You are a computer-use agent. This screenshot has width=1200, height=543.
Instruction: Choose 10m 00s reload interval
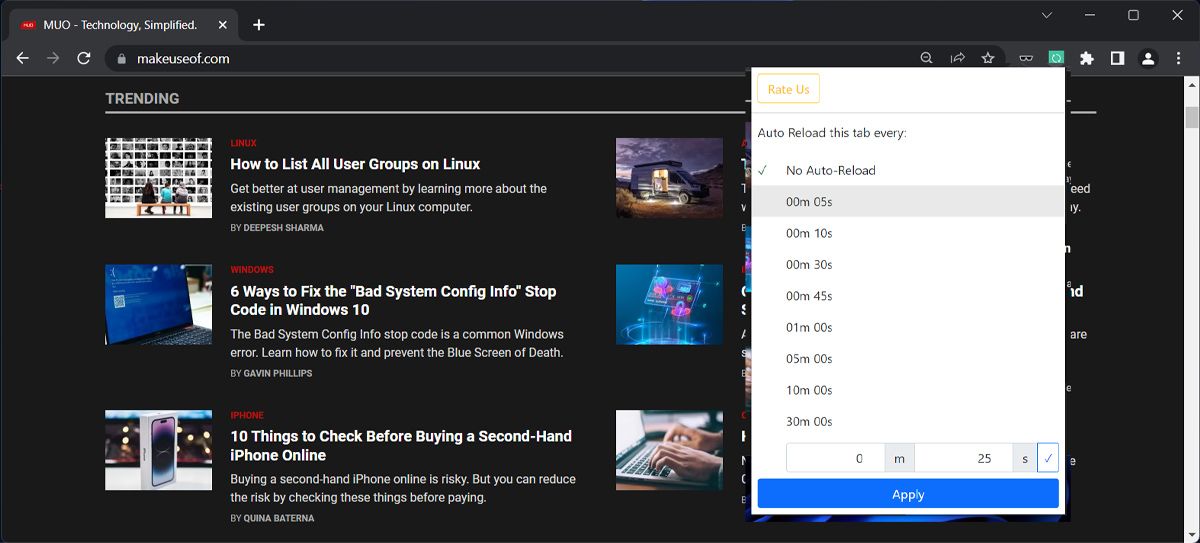[x=909, y=390]
